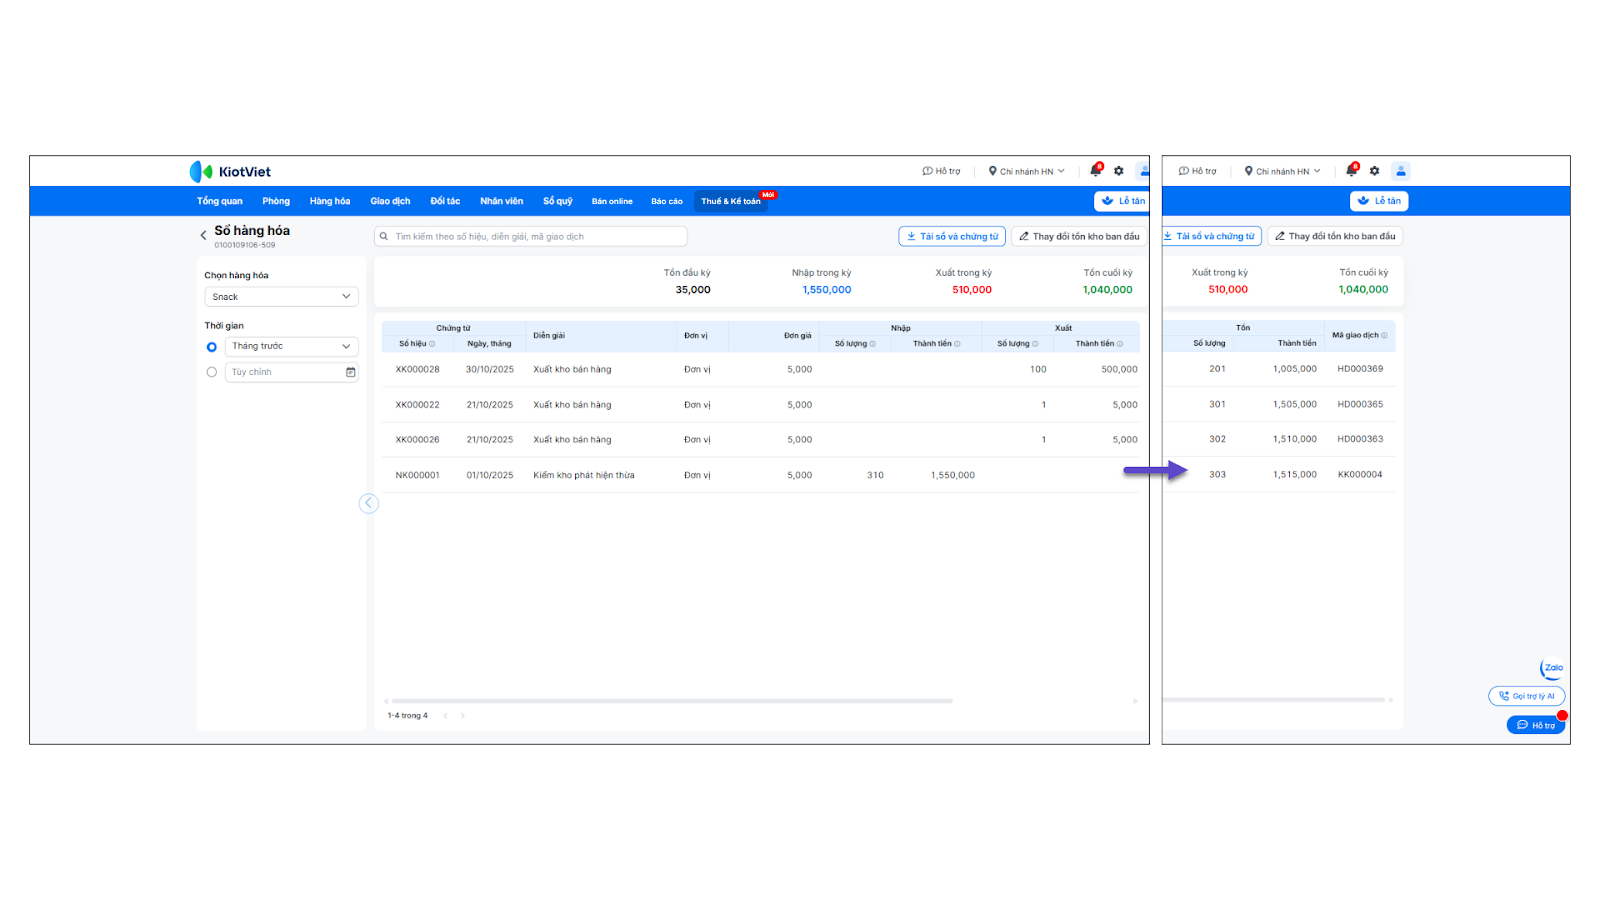Open the Gọi trợ lý AI button
Screen dimensions: 1600x900
point(1527,696)
